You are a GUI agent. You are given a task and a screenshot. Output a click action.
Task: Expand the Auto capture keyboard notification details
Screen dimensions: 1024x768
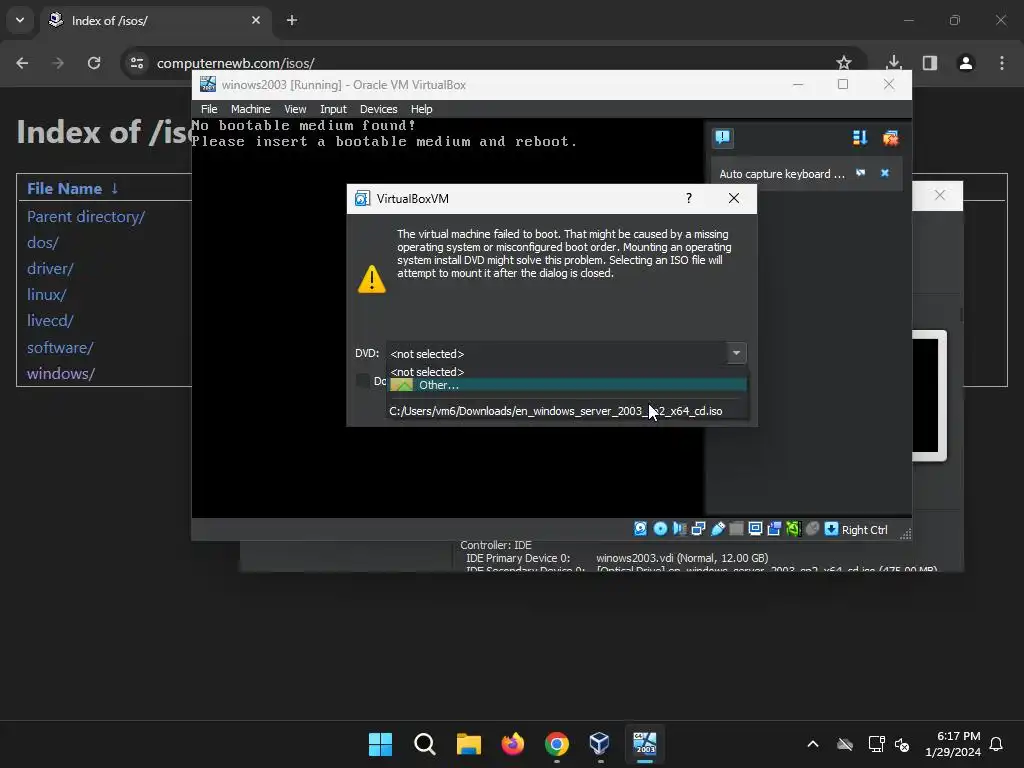click(861, 173)
